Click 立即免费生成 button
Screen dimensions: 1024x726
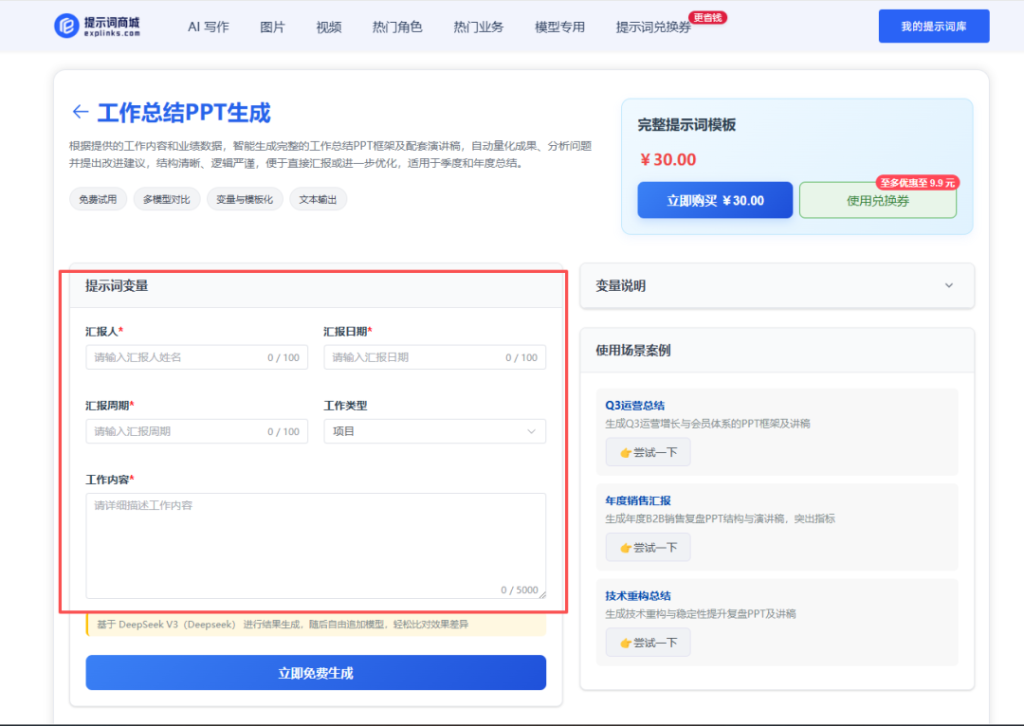[315, 673]
